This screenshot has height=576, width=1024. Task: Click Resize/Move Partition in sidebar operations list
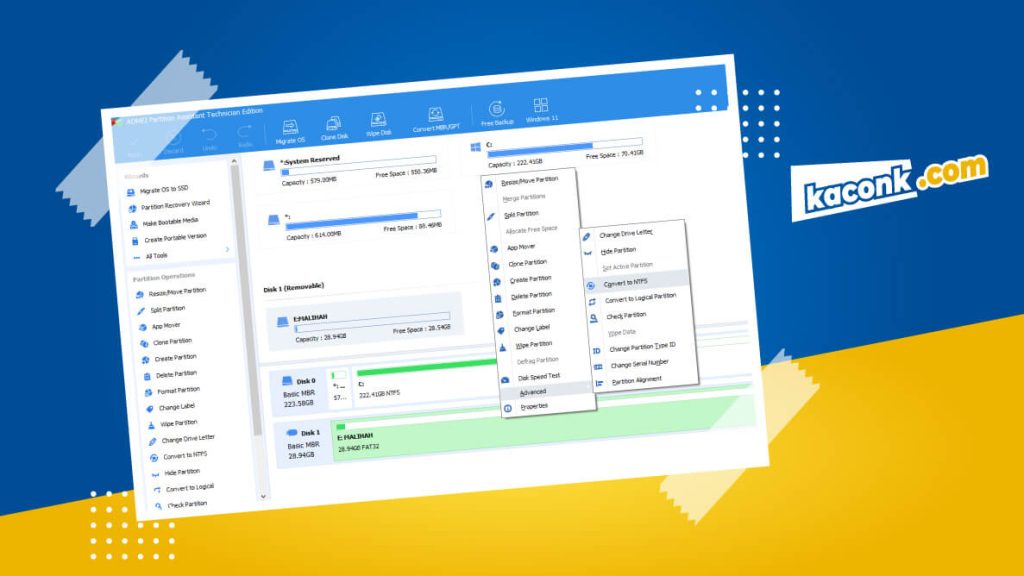tap(170, 292)
